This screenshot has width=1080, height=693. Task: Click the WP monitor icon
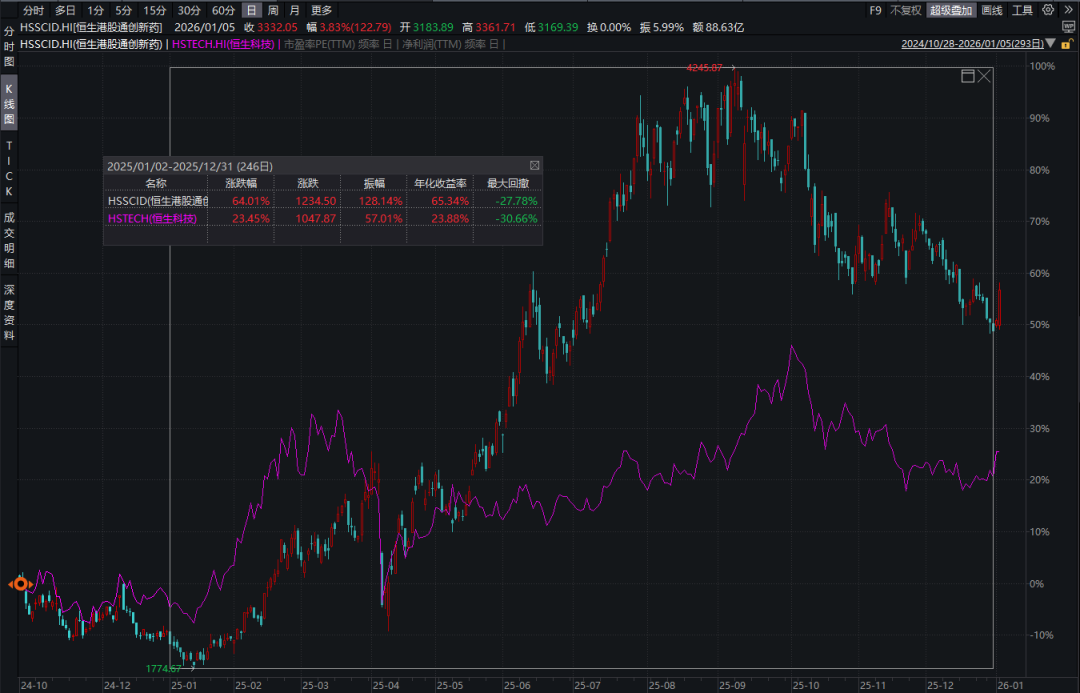click(x=1068, y=27)
